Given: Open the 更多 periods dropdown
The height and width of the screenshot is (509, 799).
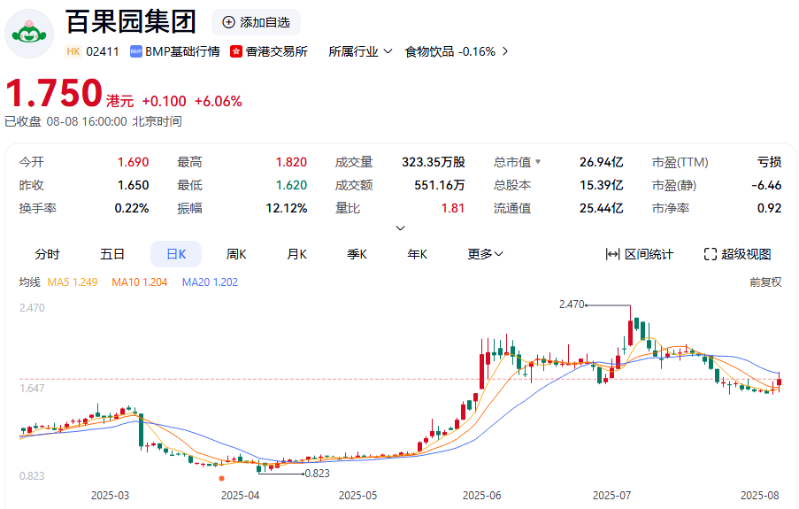Looking at the screenshot, I should 485,254.
